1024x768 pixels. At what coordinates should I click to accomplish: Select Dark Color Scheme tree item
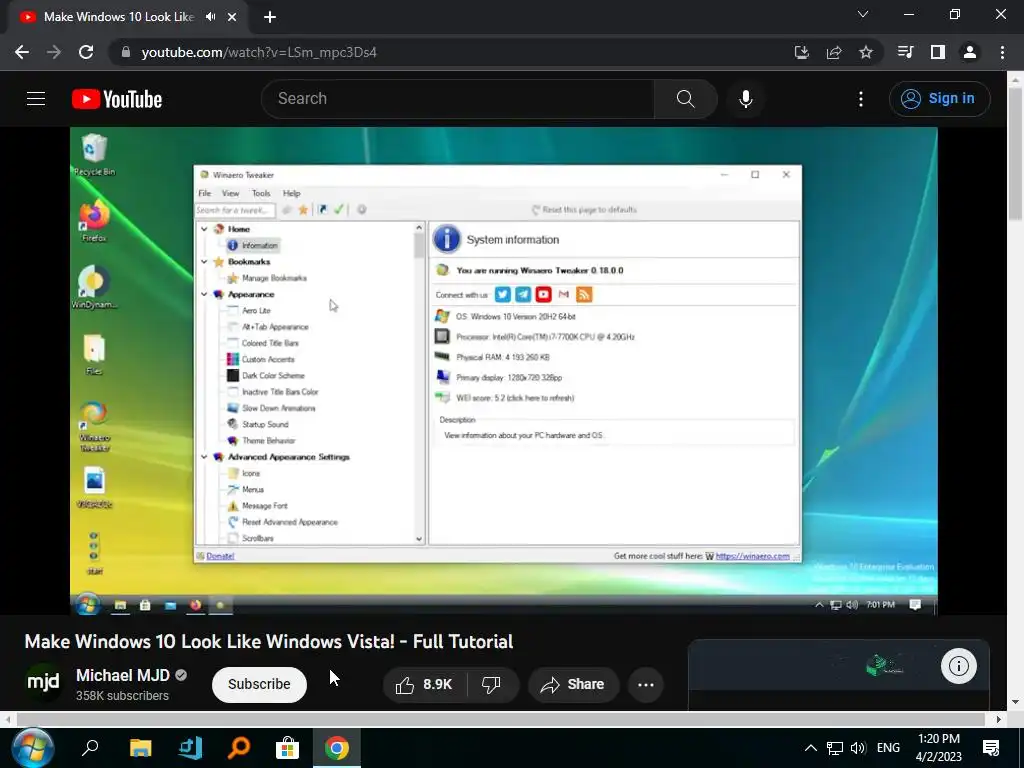273,376
